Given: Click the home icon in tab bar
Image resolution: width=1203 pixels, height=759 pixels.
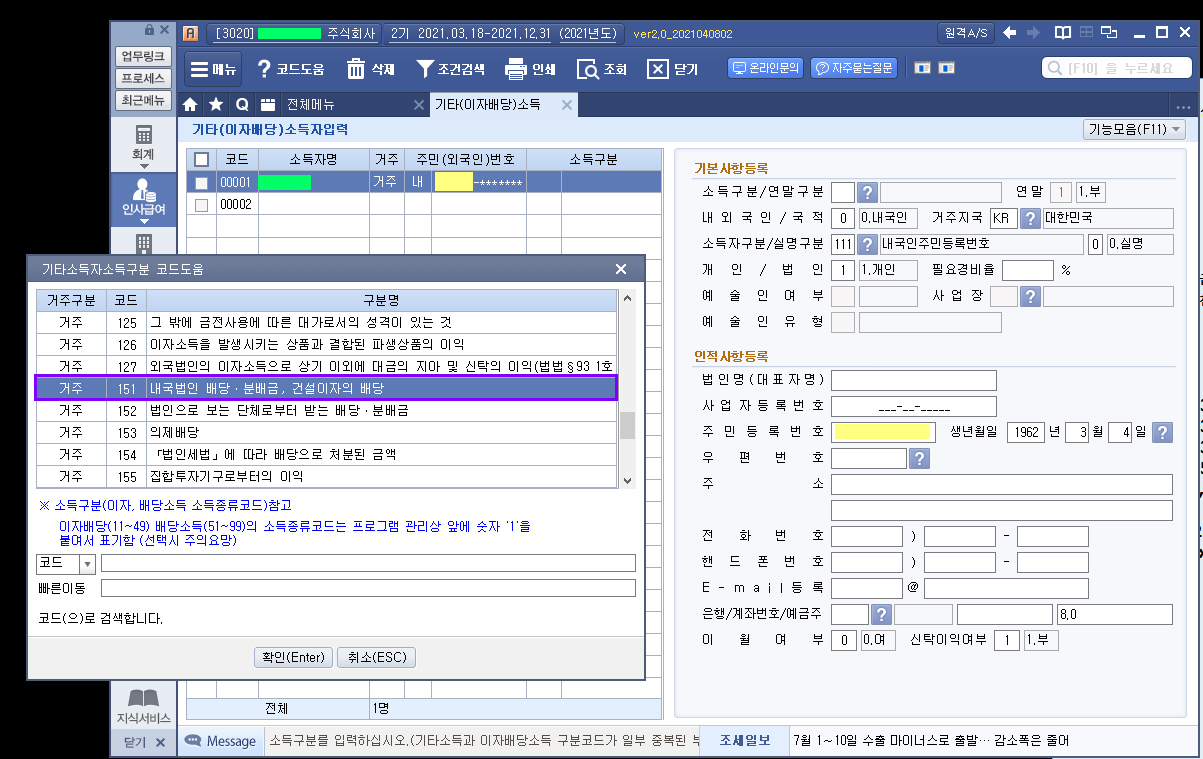Looking at the screenshot, I should click(191, 105).
